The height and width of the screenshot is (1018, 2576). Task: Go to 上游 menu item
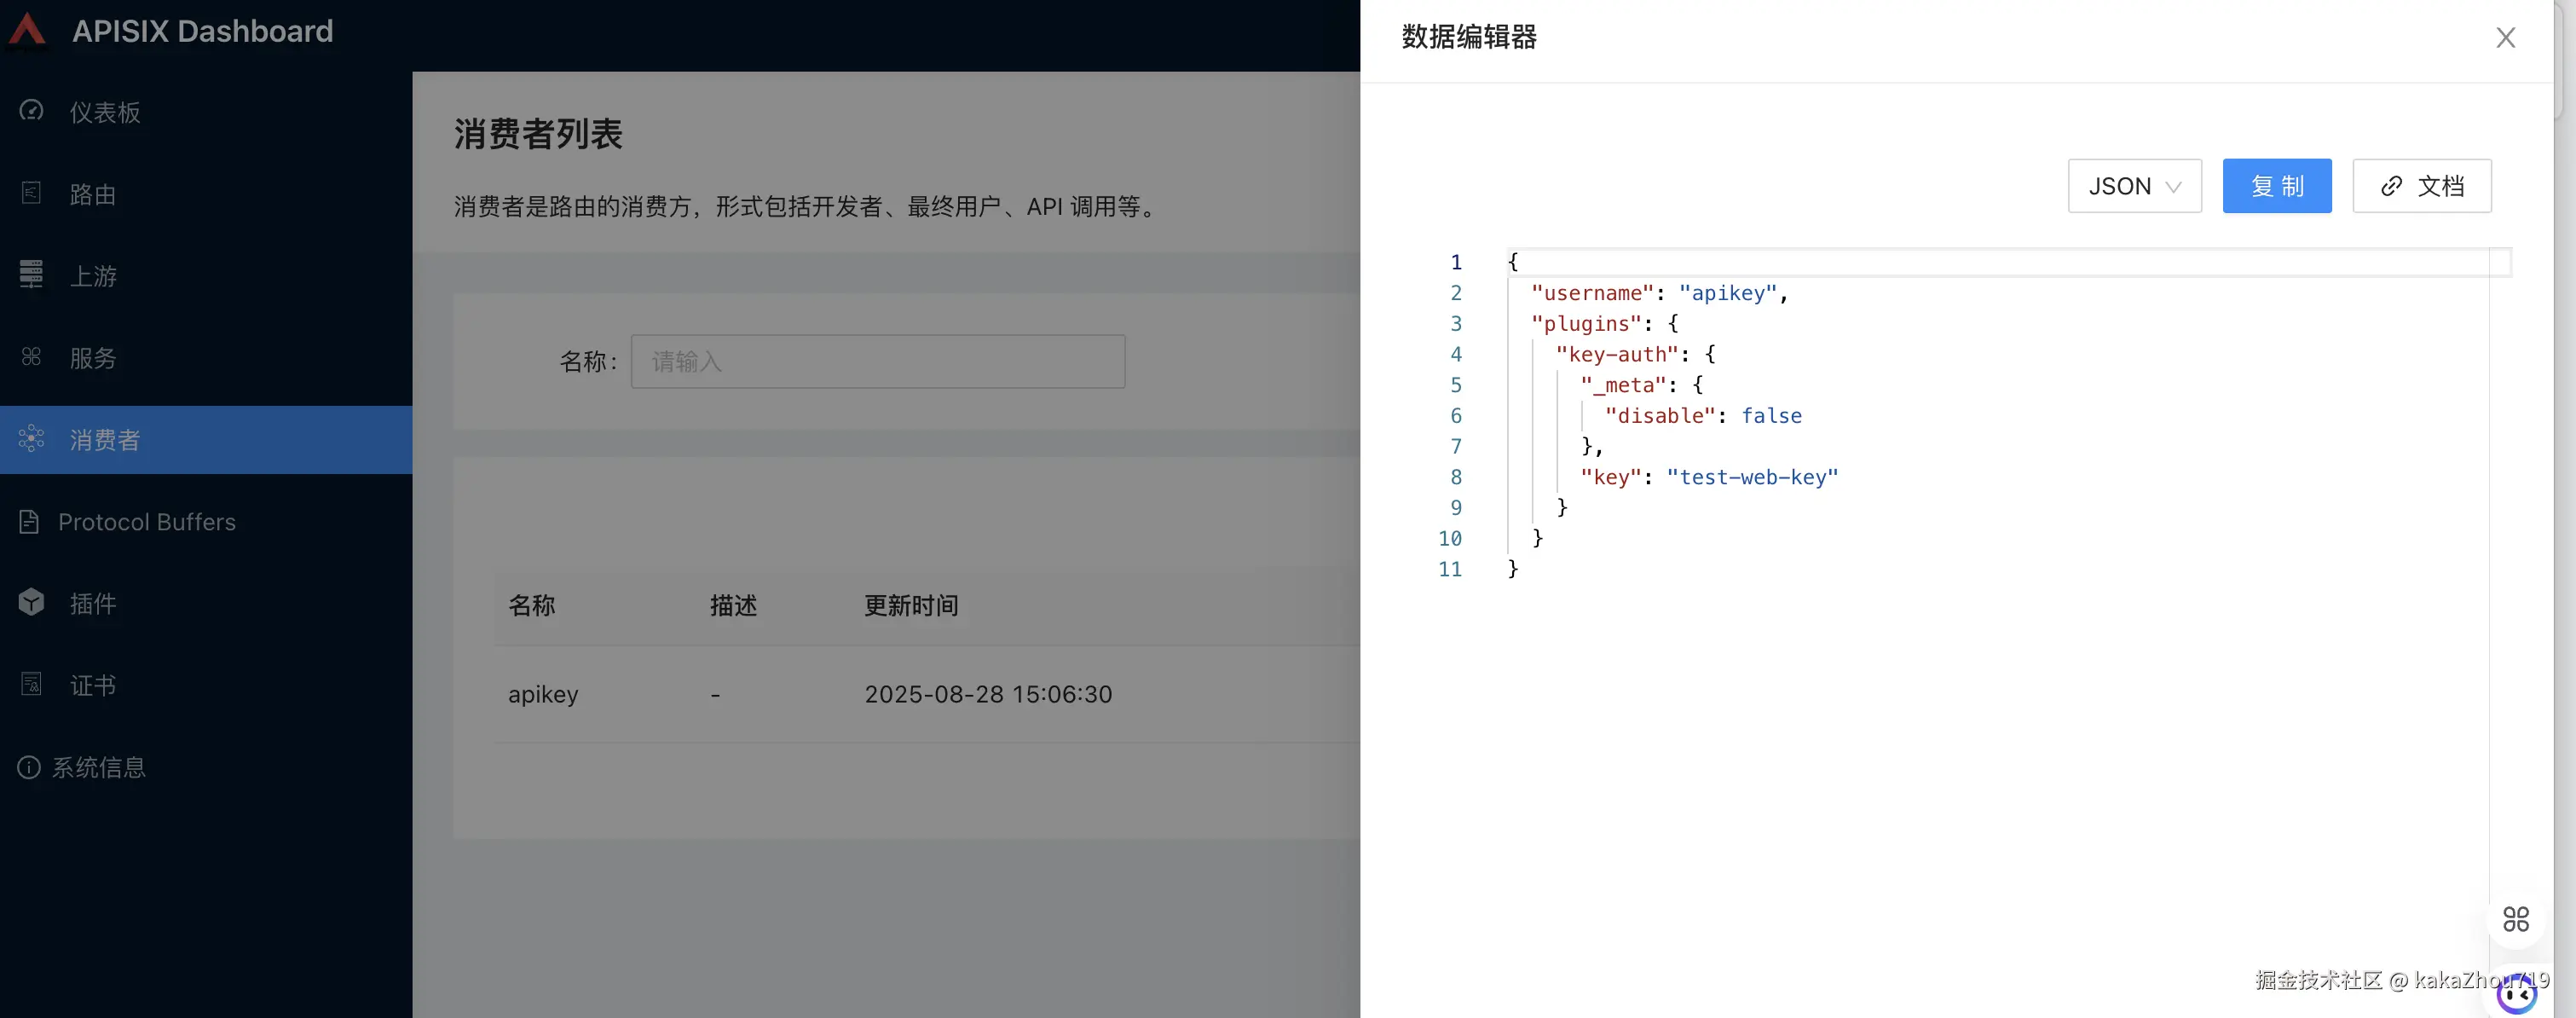[x=206, y=276]
